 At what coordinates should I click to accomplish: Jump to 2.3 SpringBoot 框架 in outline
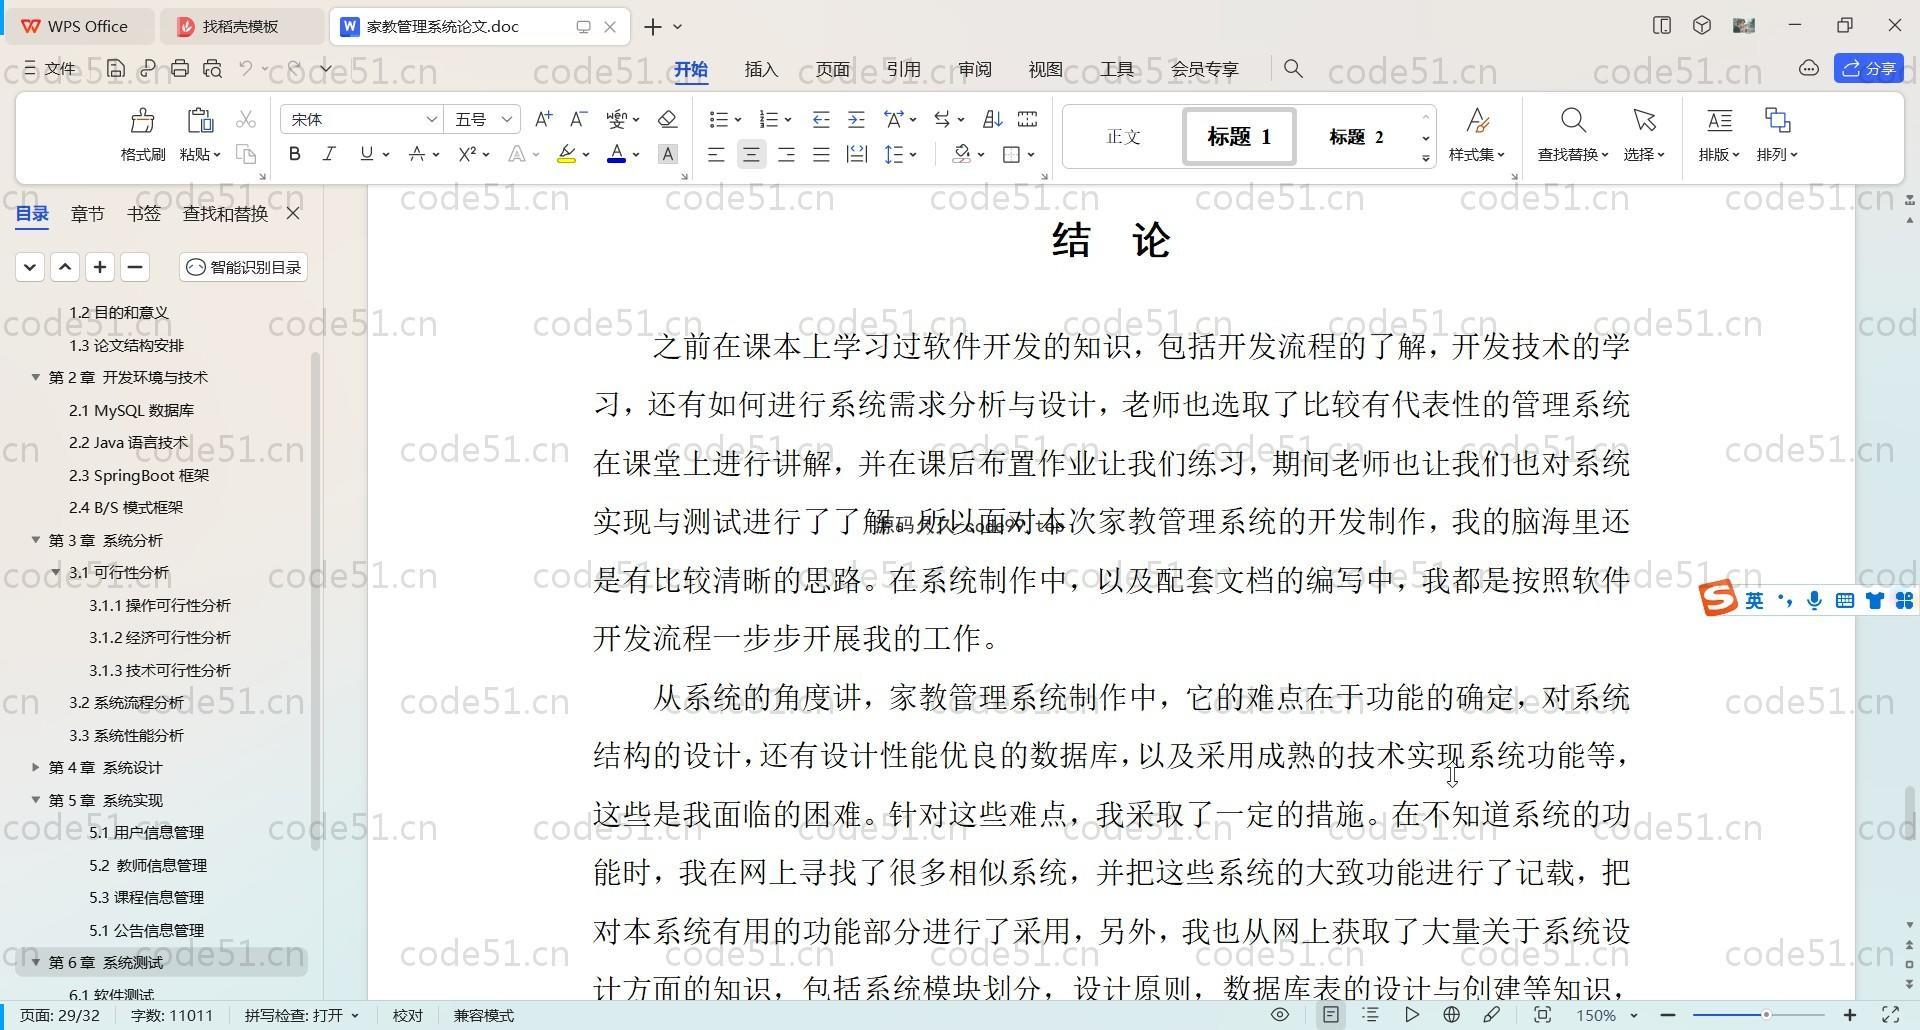139,475
